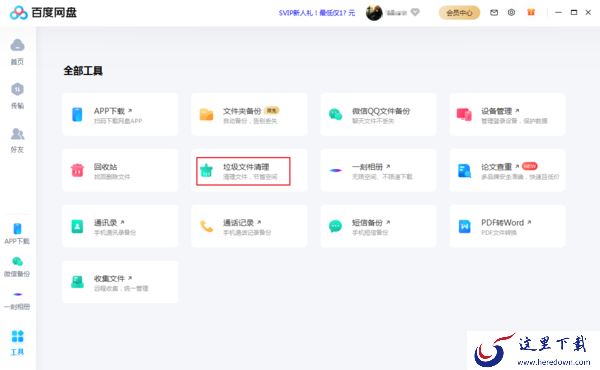Open the APP下载 tool card
Screen dimensions: 600x370
(x=120, y=114)
